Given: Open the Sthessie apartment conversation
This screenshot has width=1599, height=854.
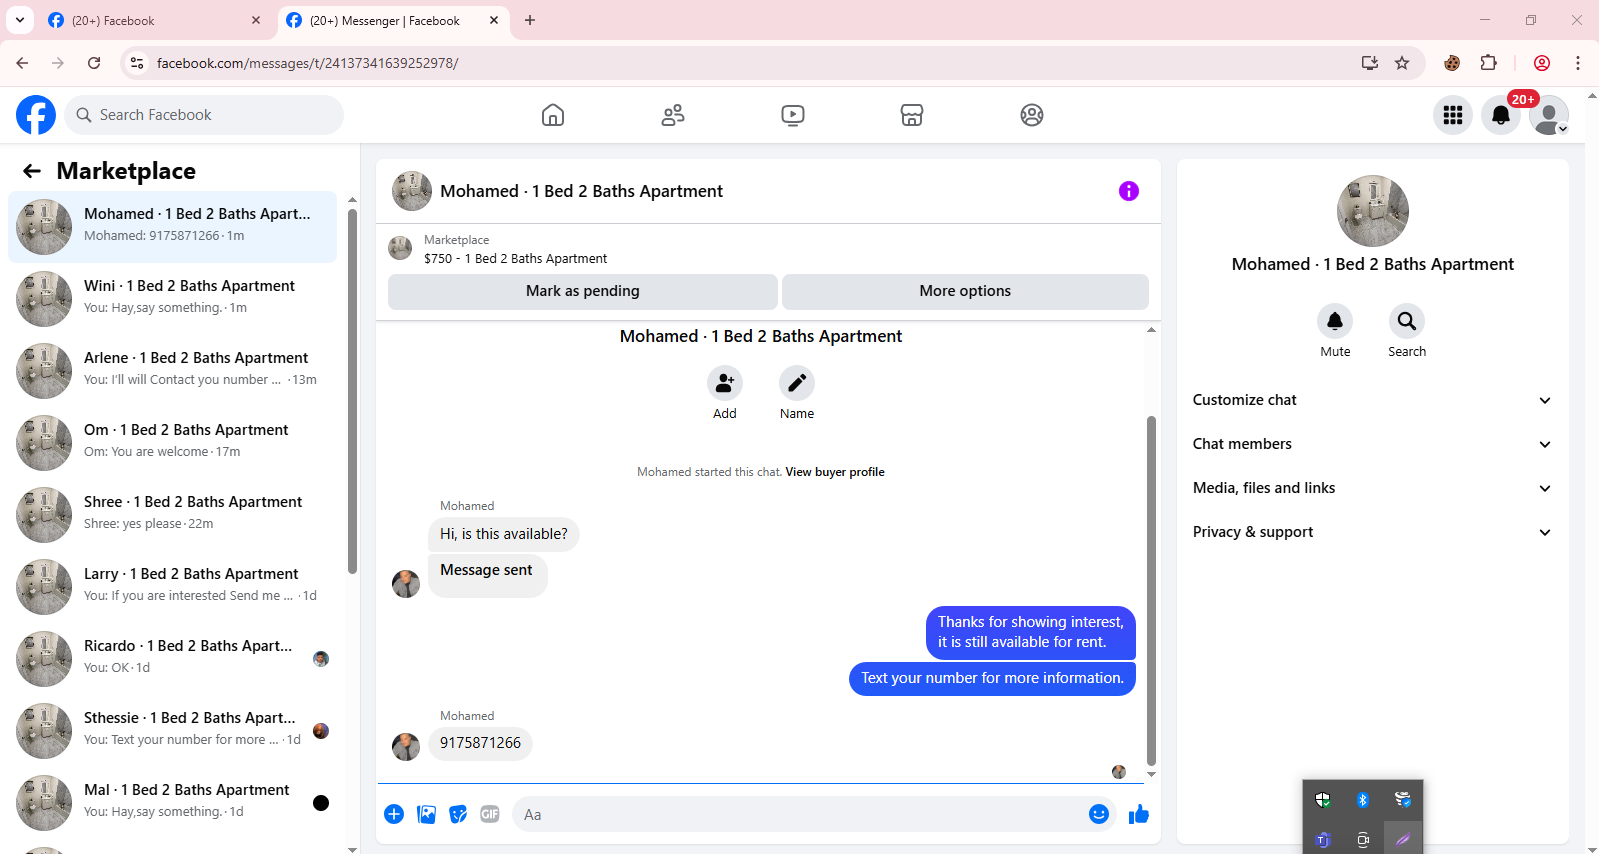Looking at the screenshot, I should coord(172,731).
